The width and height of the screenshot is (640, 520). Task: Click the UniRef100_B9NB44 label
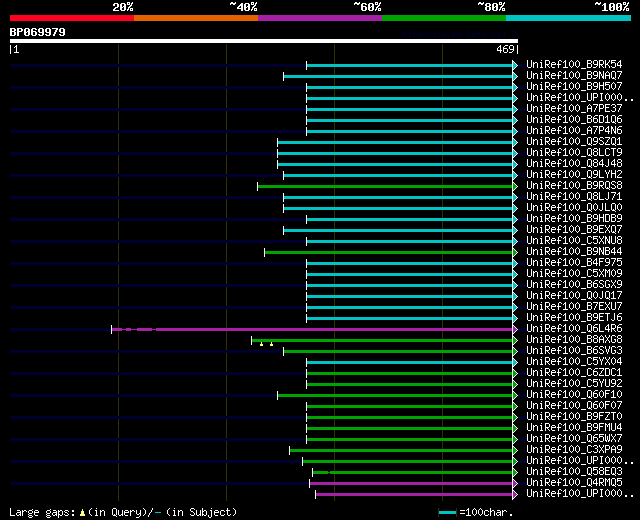[x=574, y=252]
